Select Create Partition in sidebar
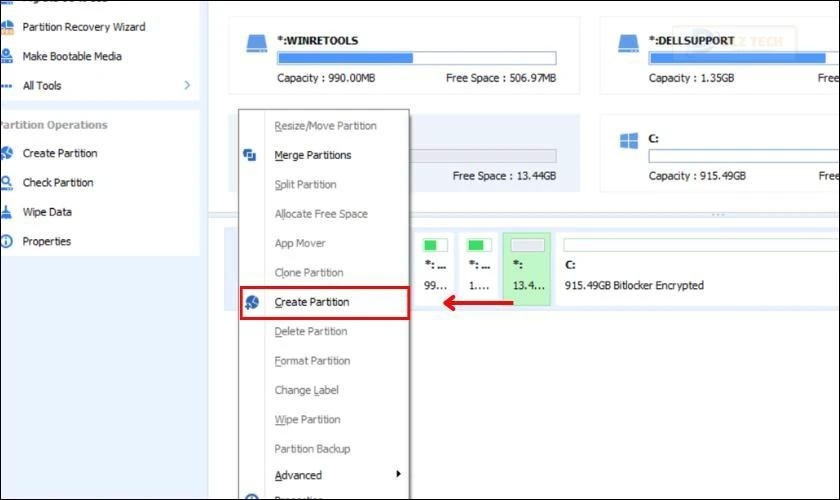The image size is (840, 500). tap(60, 153)
